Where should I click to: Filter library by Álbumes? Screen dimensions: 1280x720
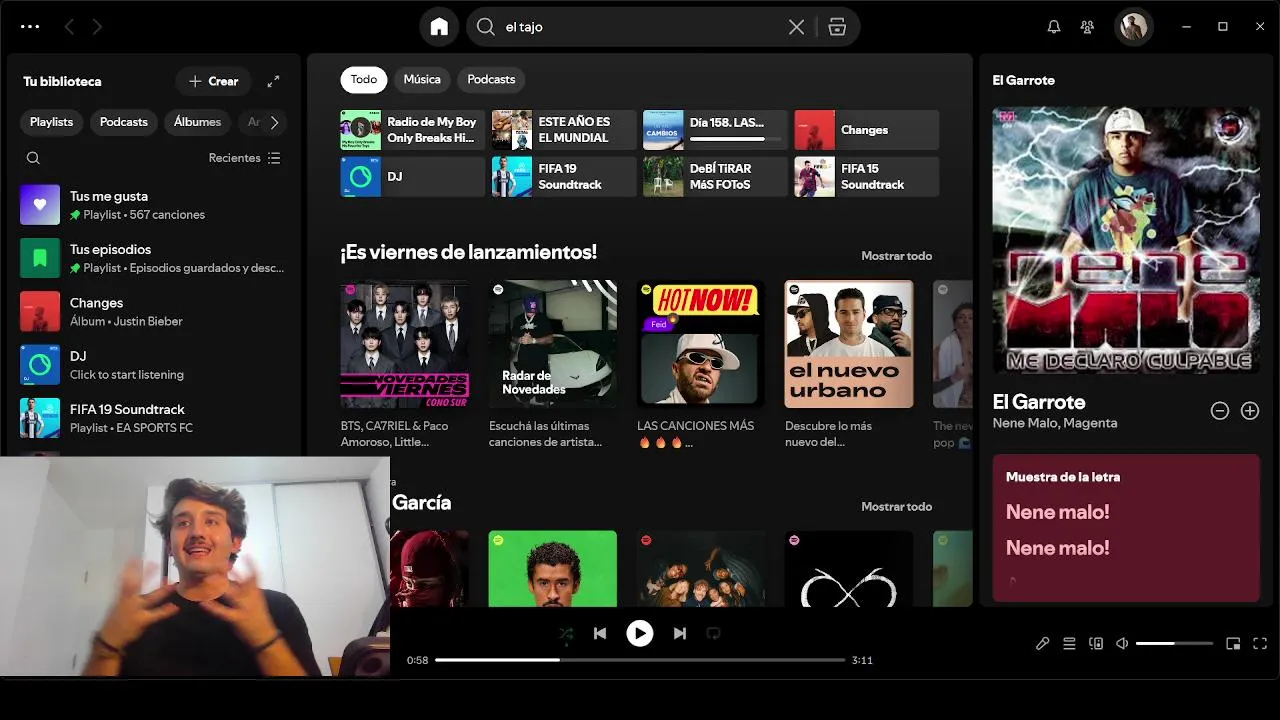(197, 122)
